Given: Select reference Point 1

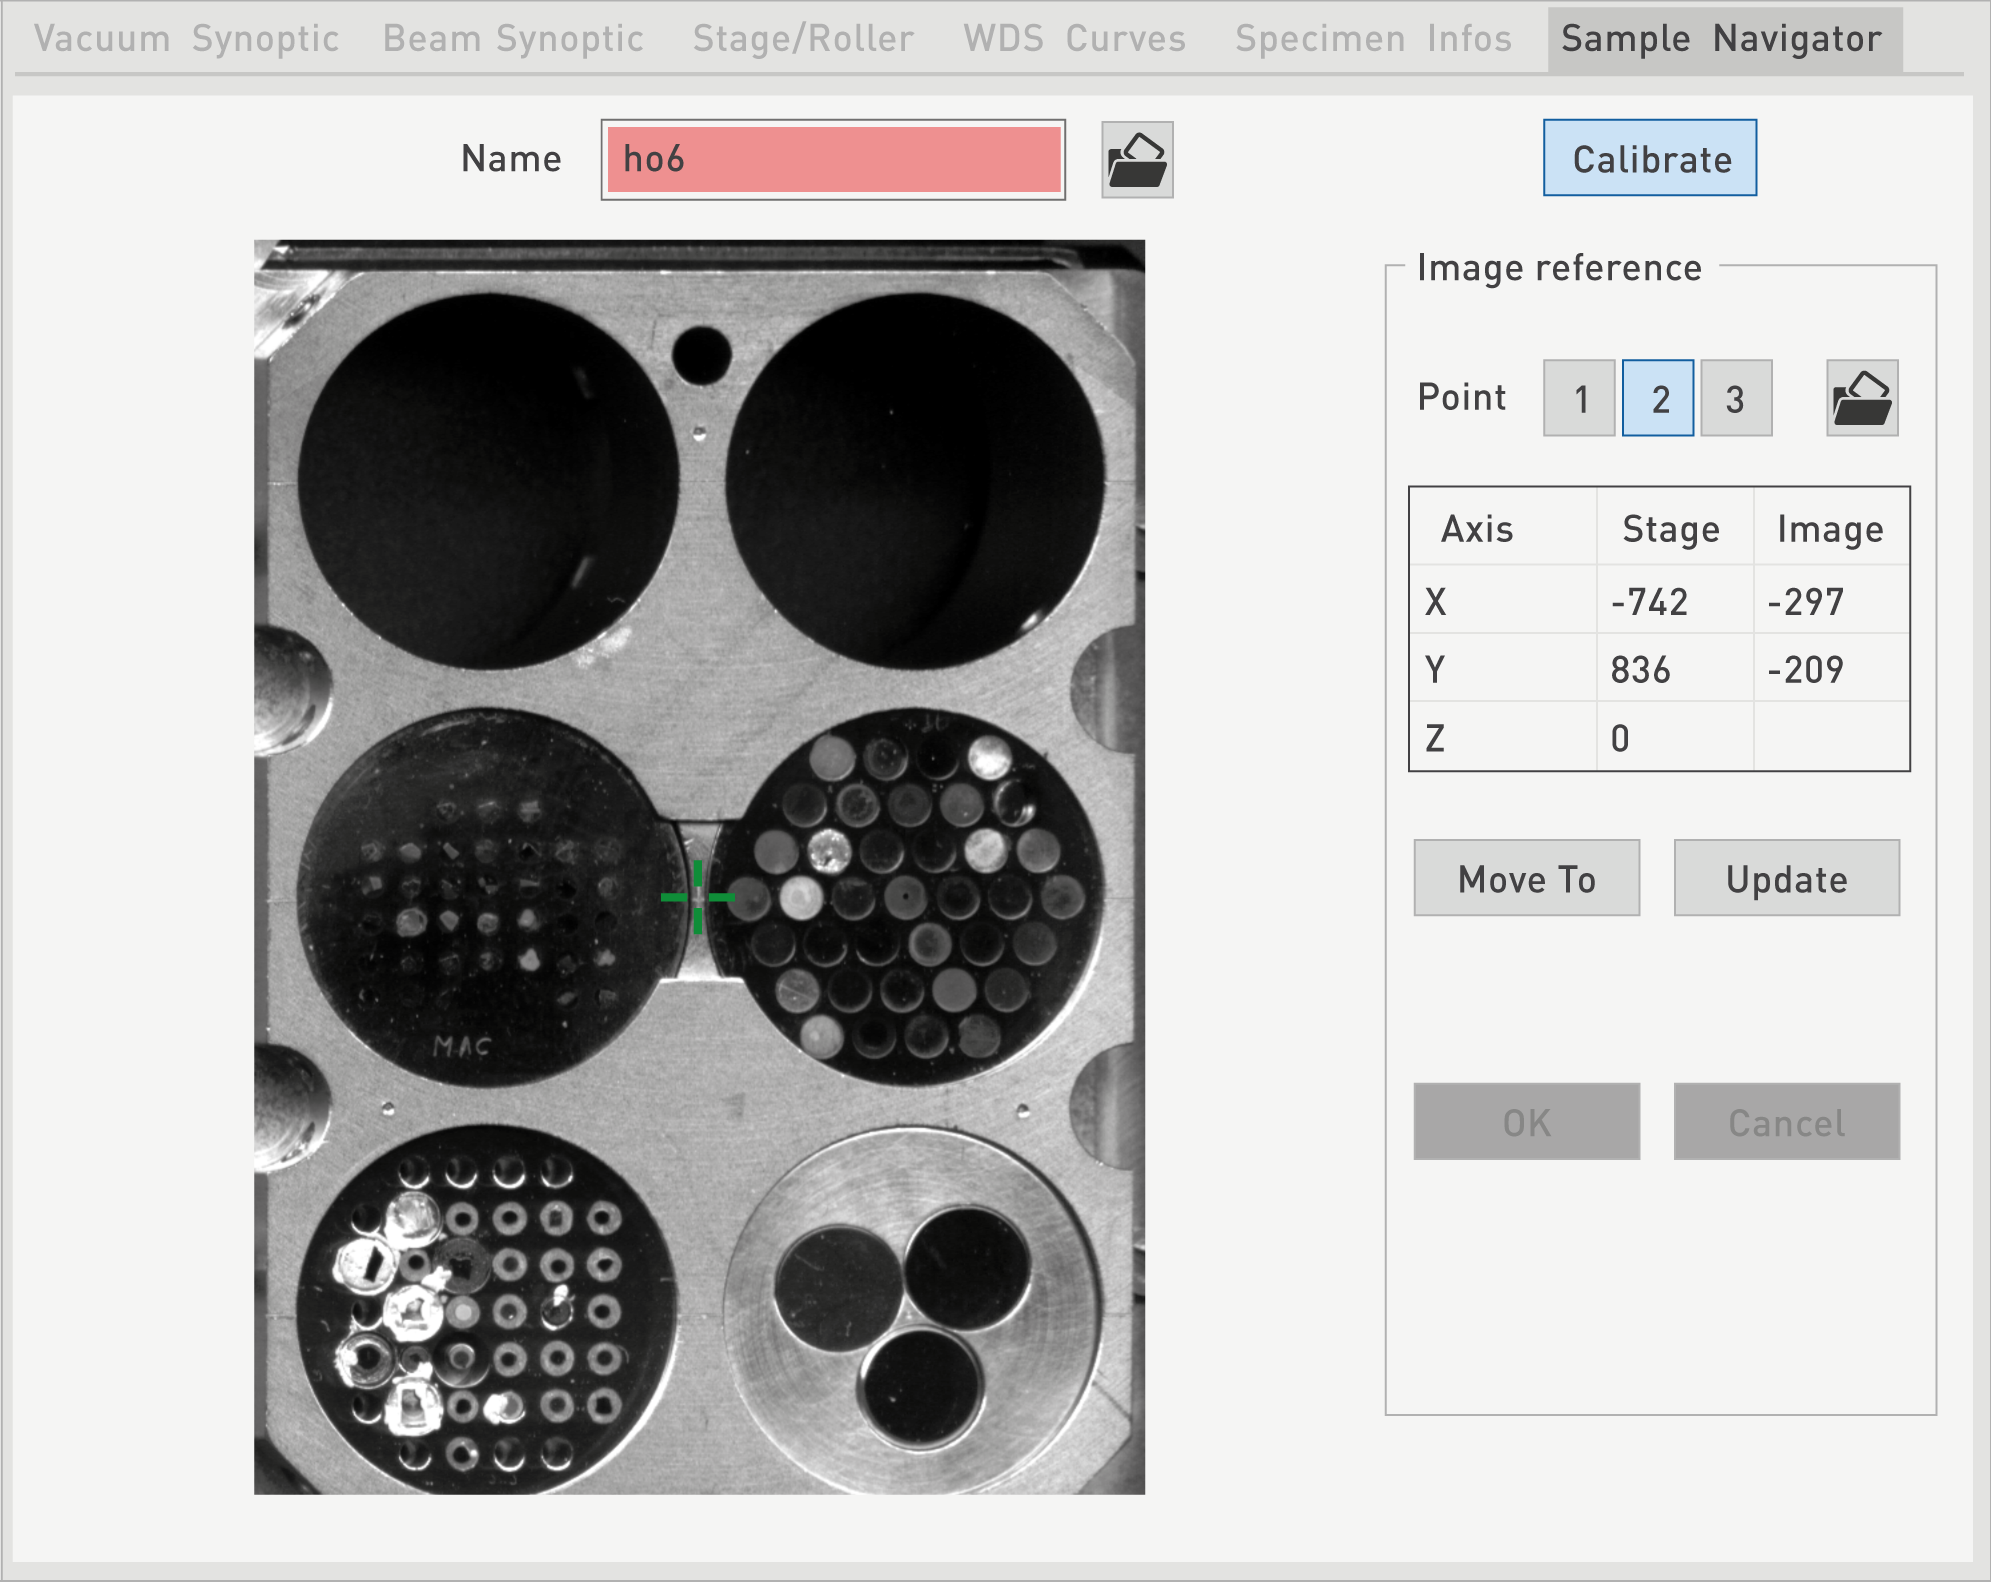Looking at the screenshot, I should tap(1579, 399).
